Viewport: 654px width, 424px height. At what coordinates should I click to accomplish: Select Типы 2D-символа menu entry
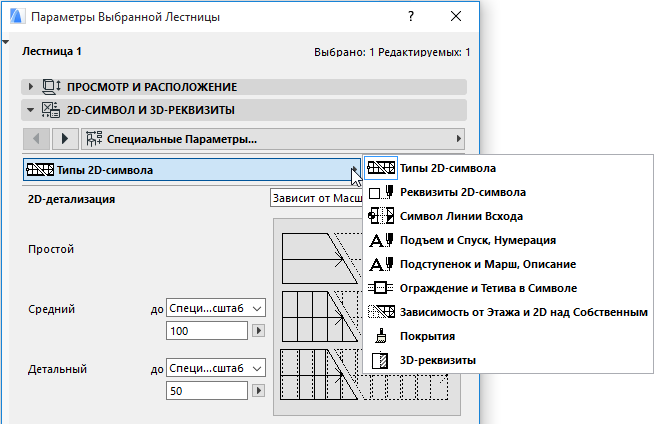coord(447,168)
